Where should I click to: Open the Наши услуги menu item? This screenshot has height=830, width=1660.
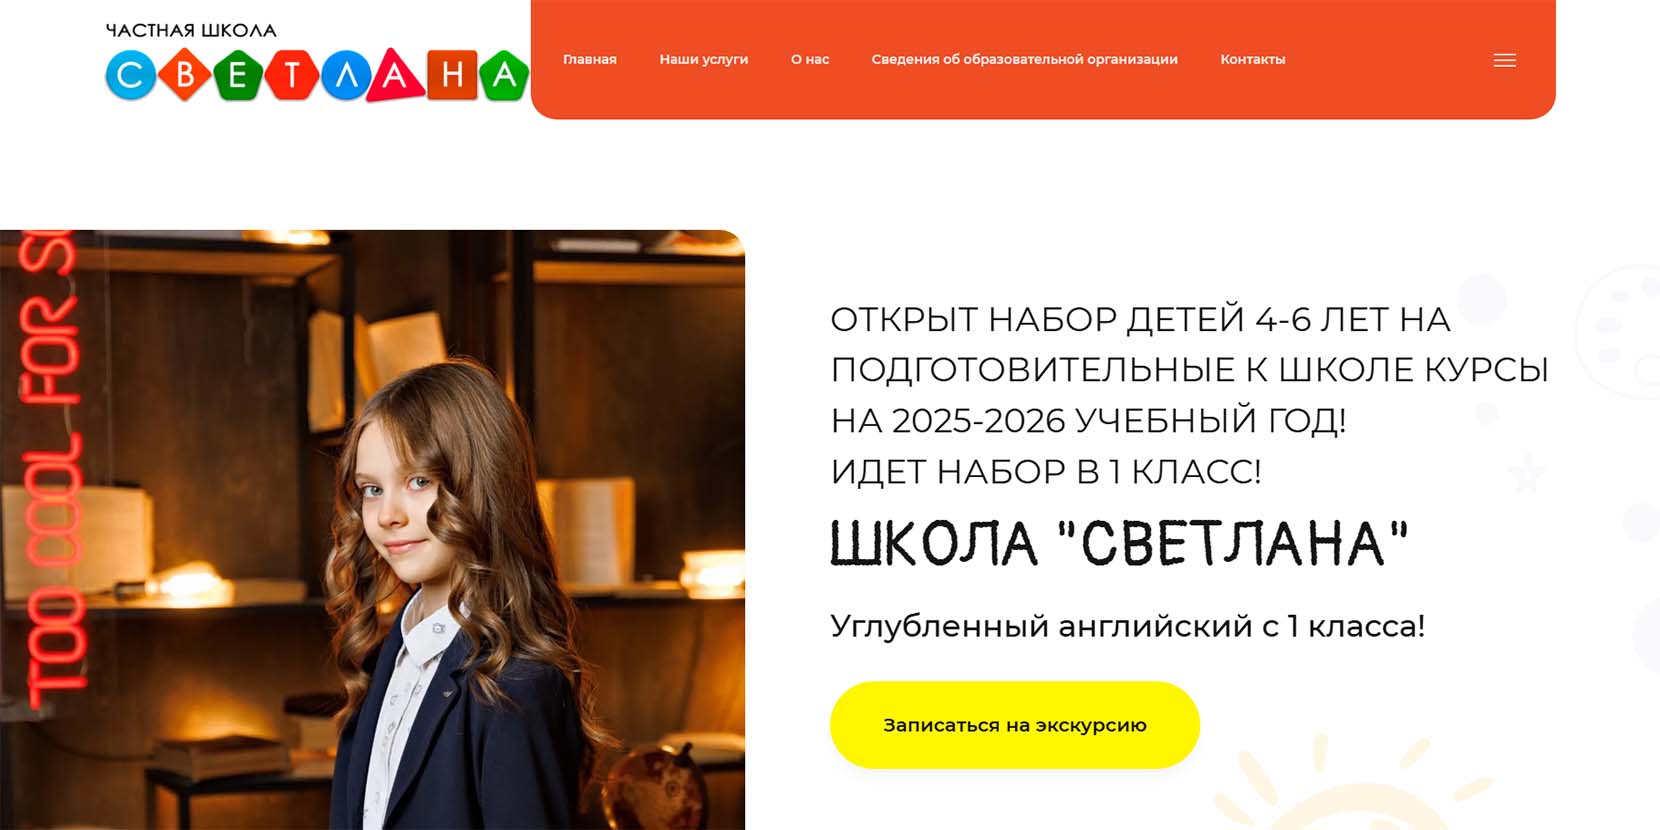(703, 59)
